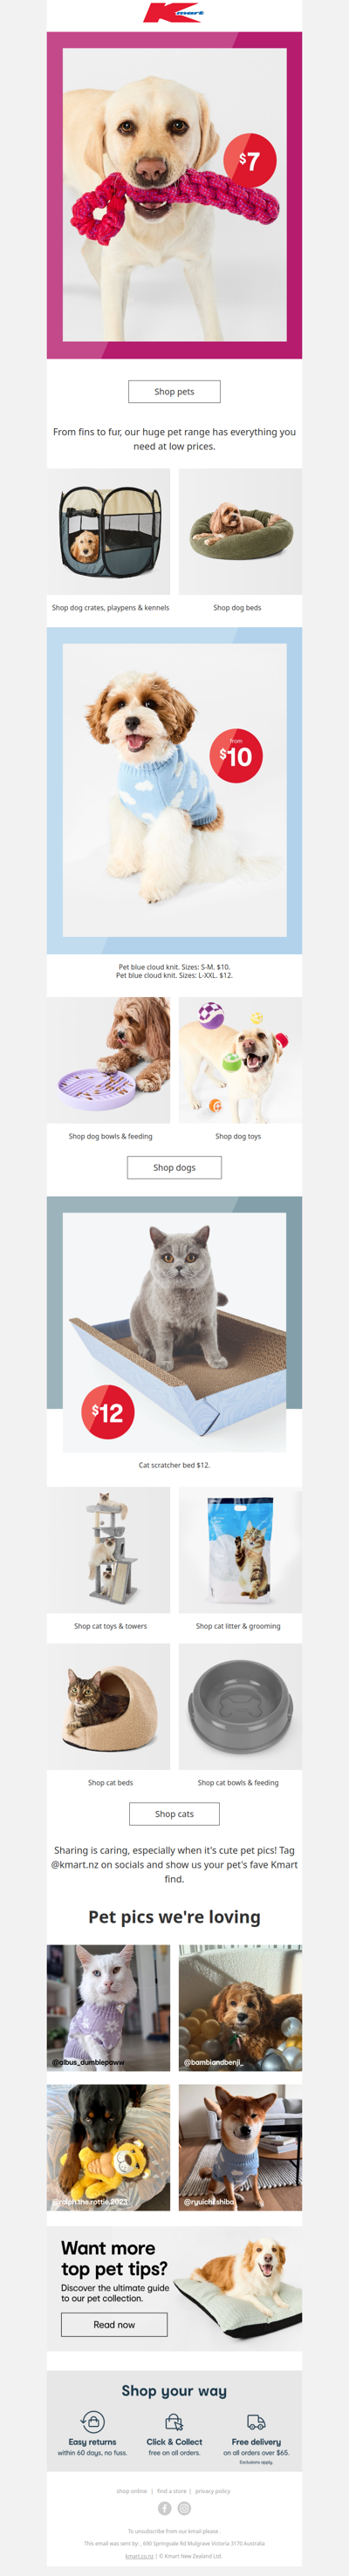Select the Click & Collect icon
349x2576 pixels.
(x=174, y=2421)
